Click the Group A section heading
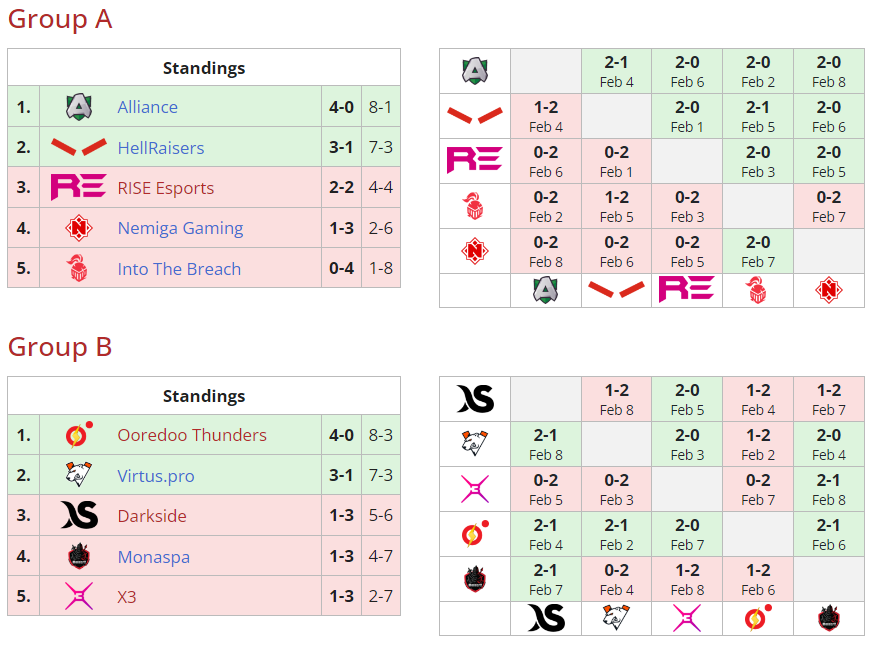876x647 pixels. click(60, 19)
